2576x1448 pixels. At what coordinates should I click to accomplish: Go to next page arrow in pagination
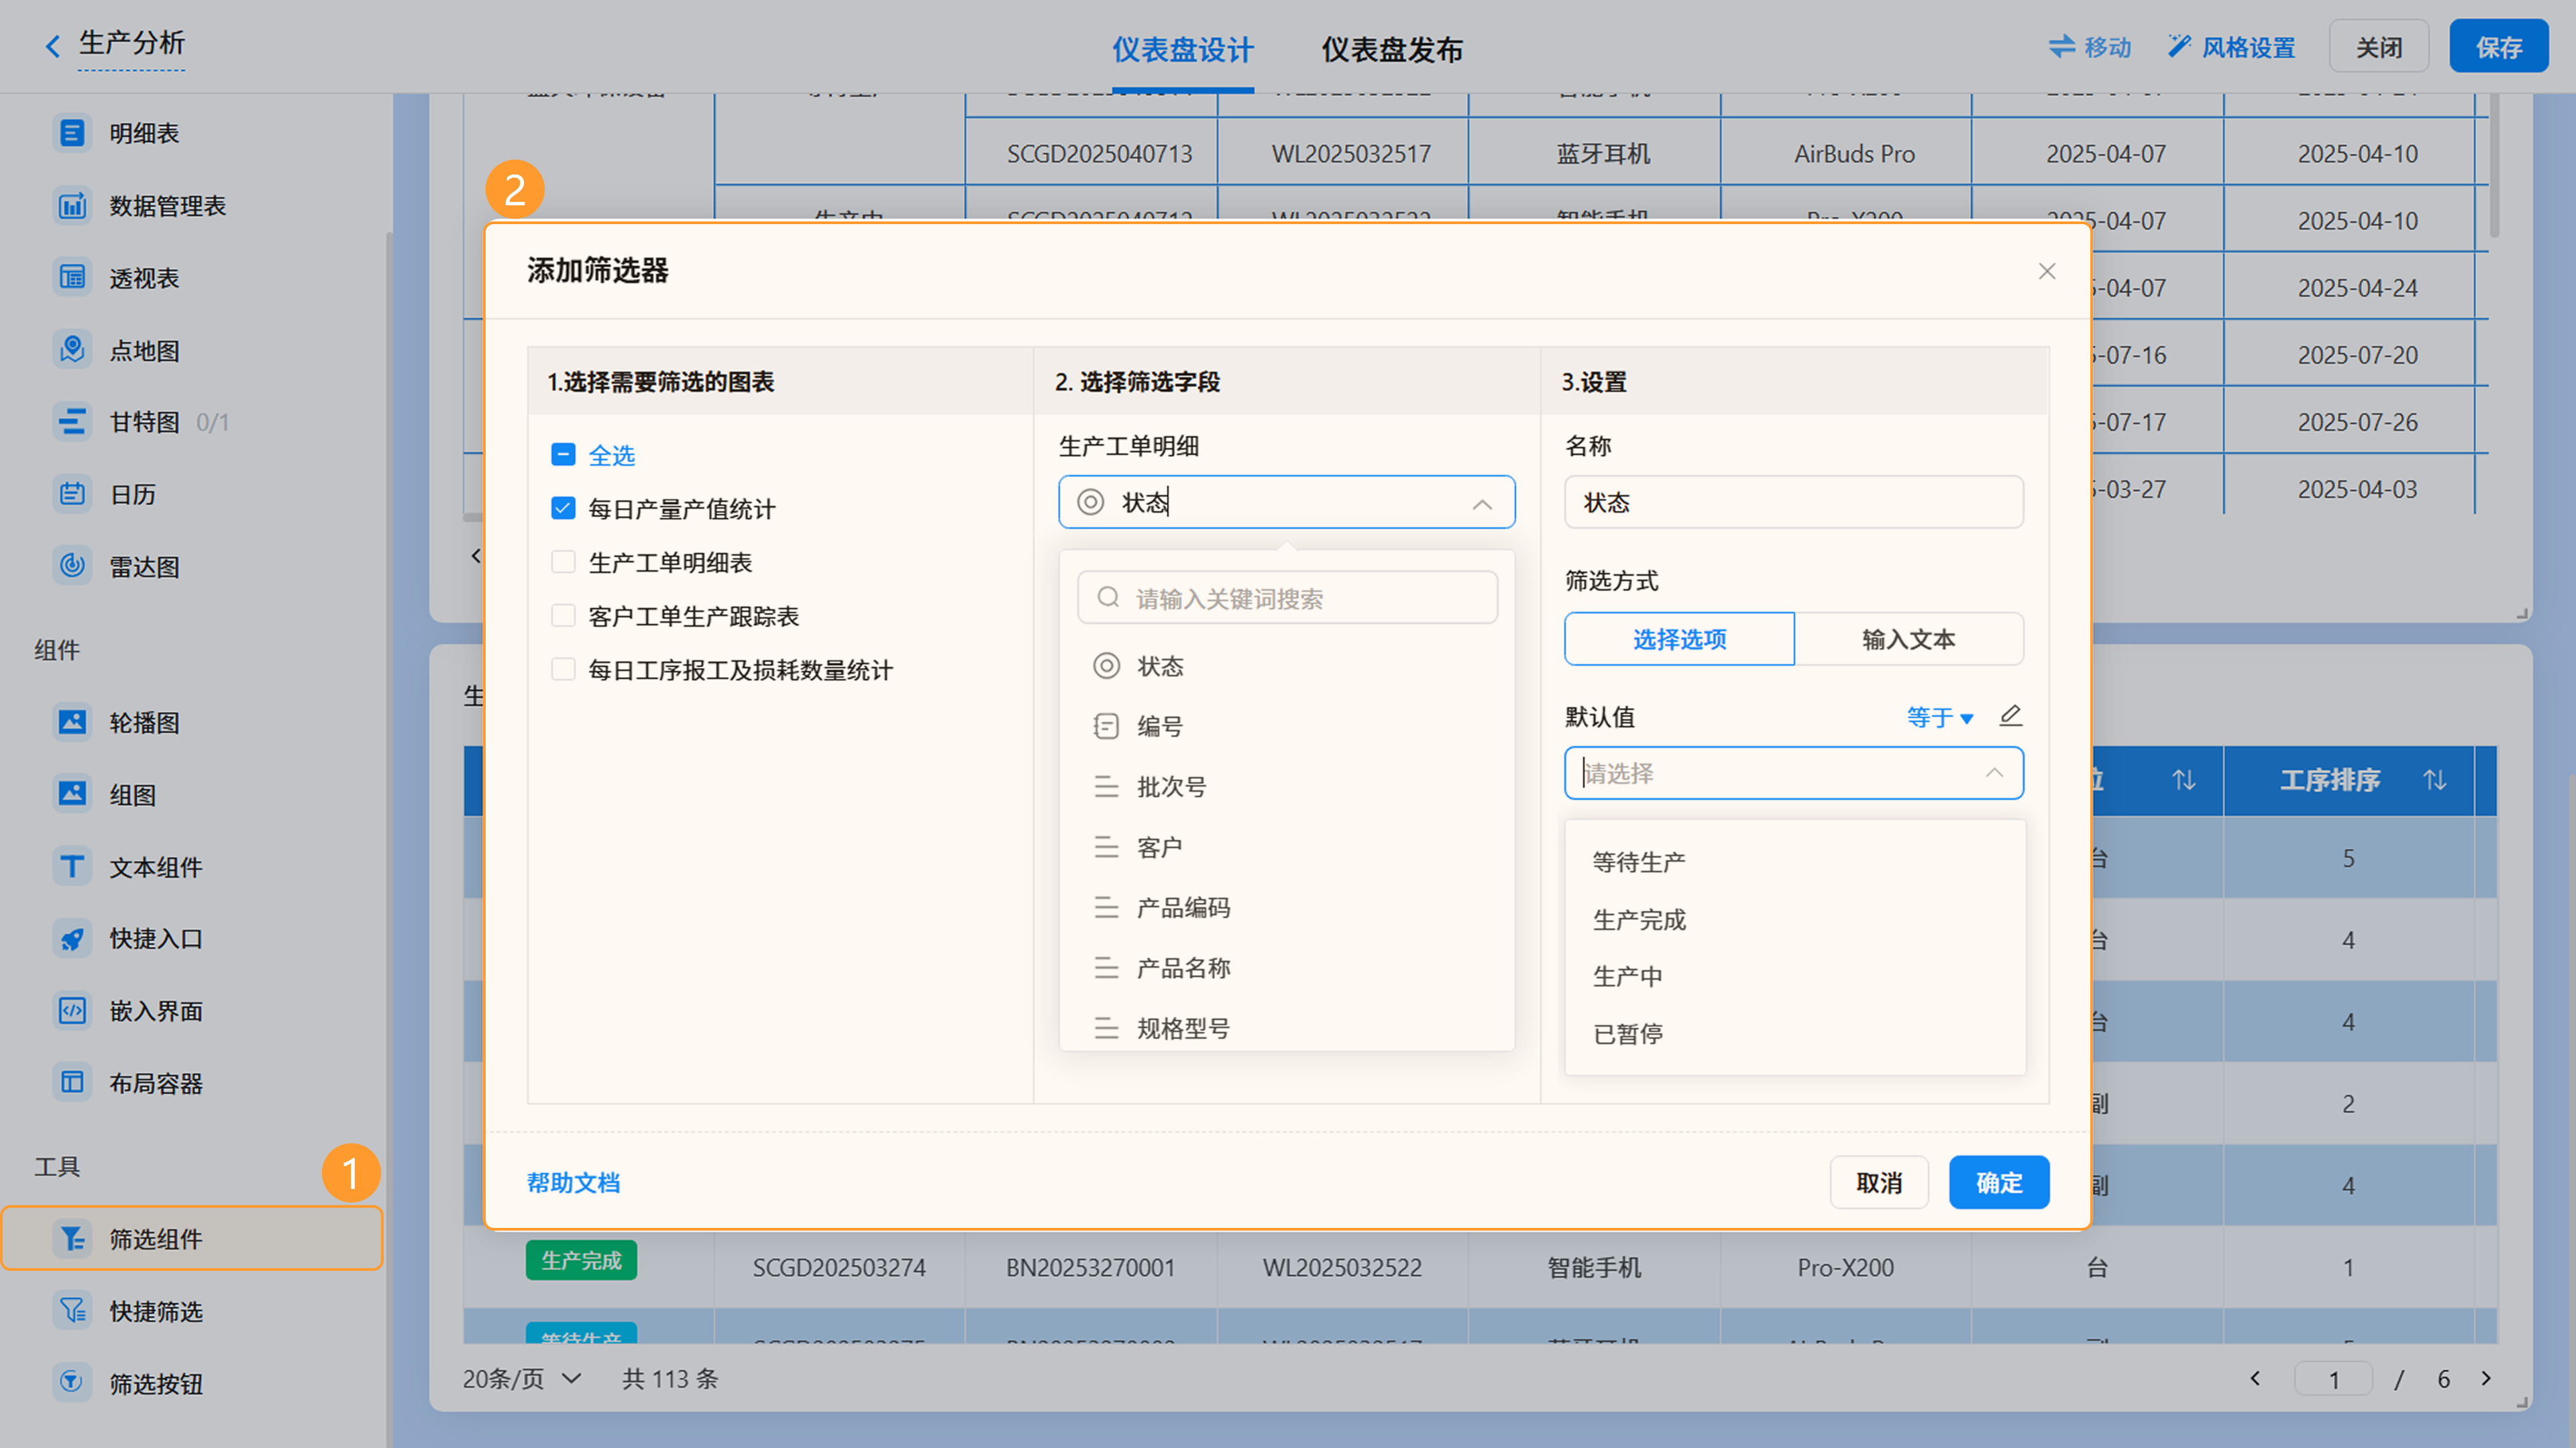click(2486, 1379)
